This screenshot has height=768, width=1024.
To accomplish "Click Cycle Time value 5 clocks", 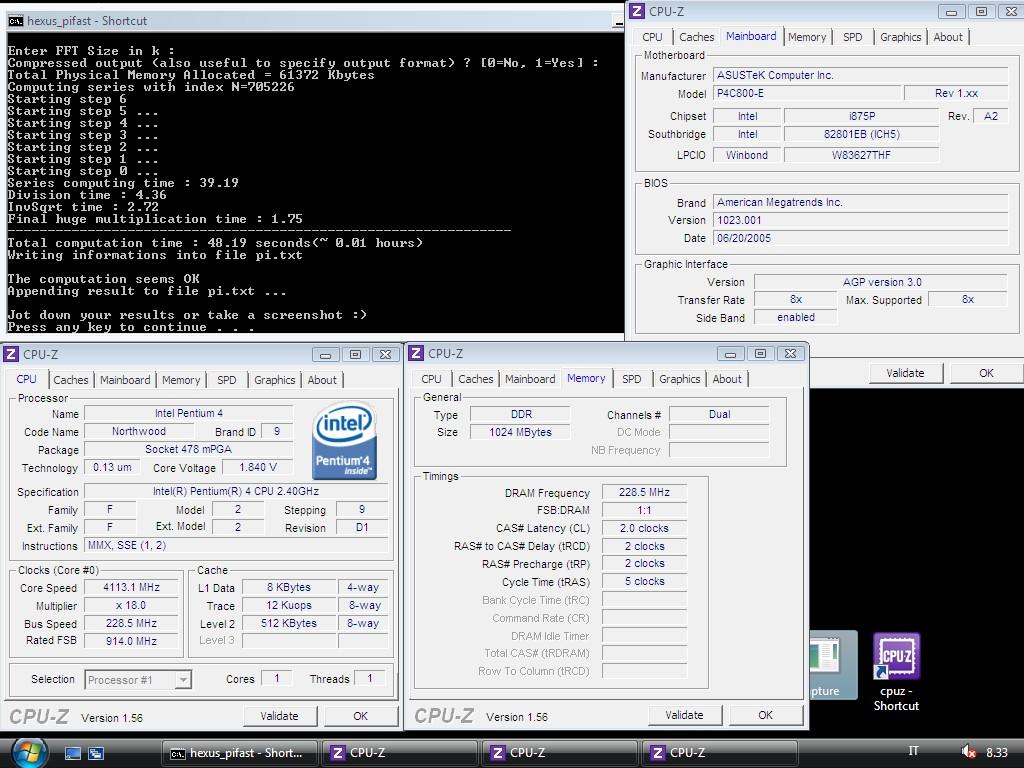I will pos(644,581).
